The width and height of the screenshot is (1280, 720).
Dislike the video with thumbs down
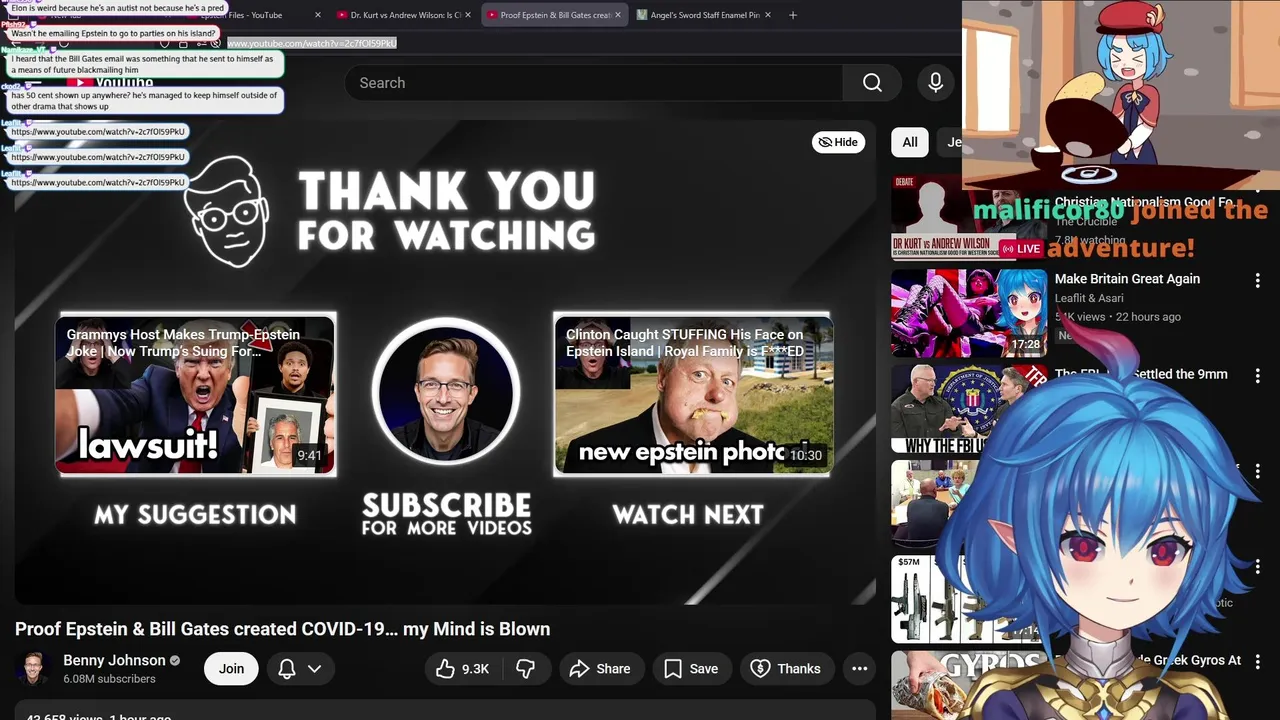tap(525, 669)
